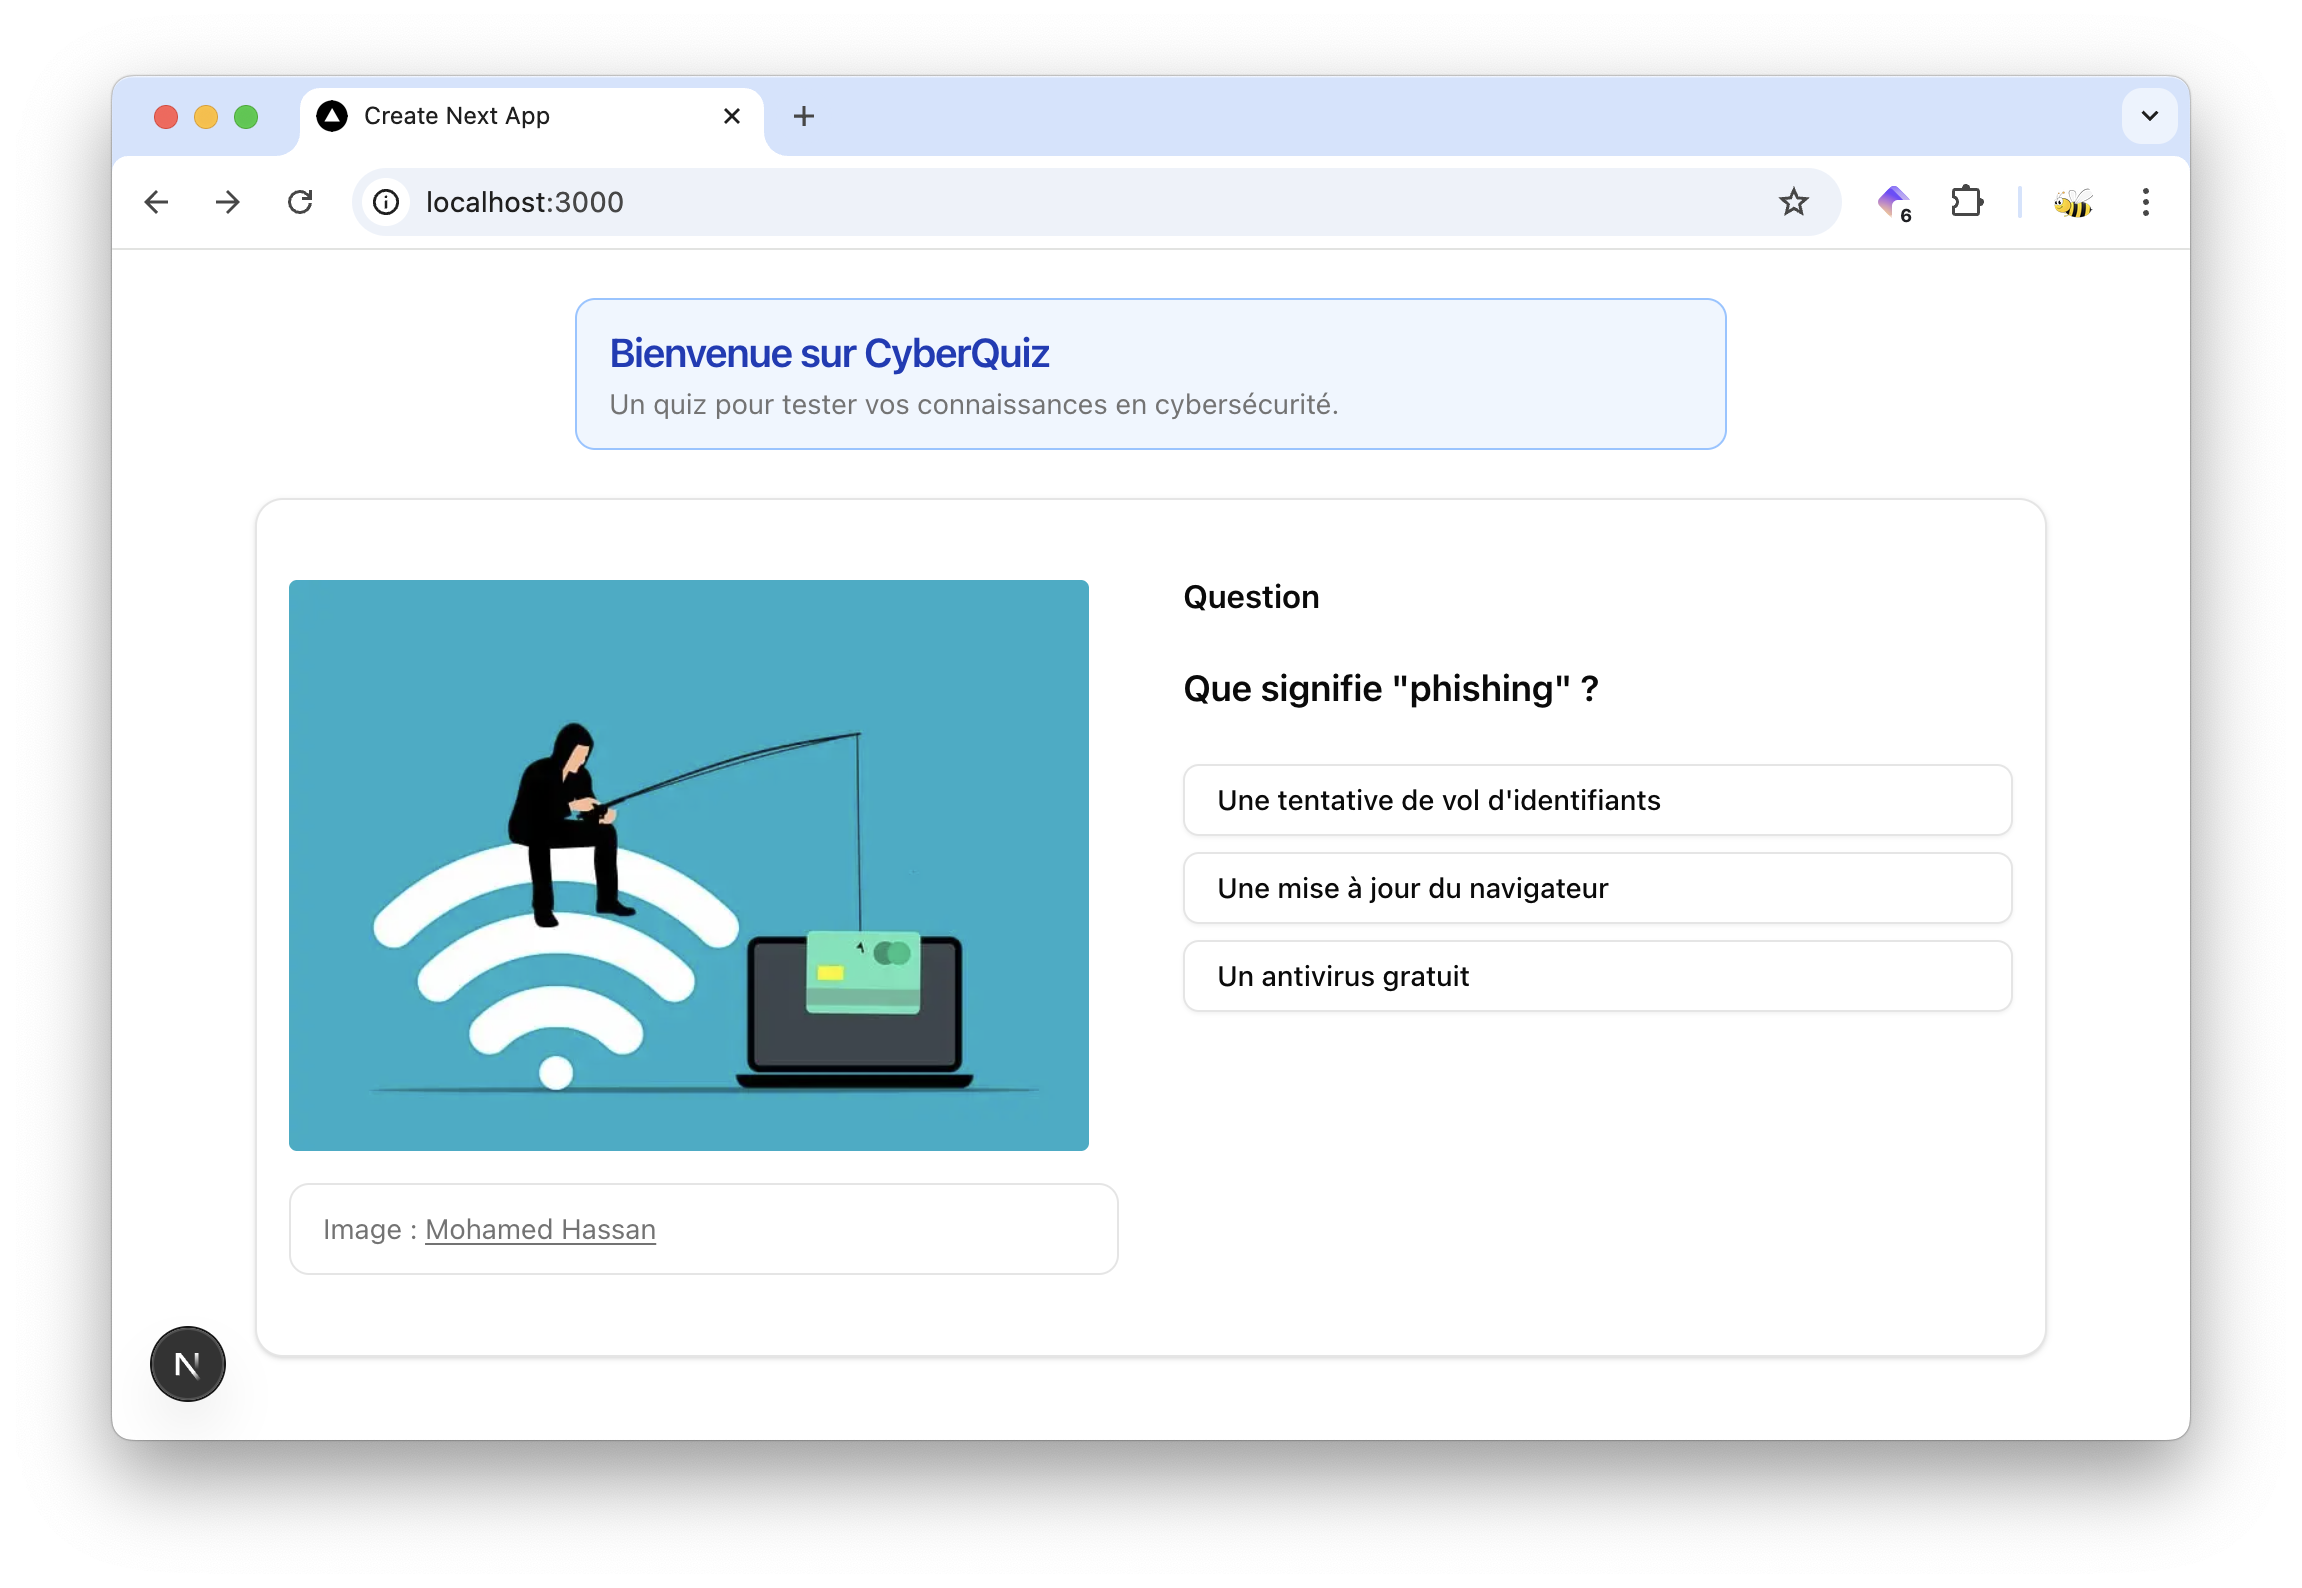Reload the page

pos(301,202)
